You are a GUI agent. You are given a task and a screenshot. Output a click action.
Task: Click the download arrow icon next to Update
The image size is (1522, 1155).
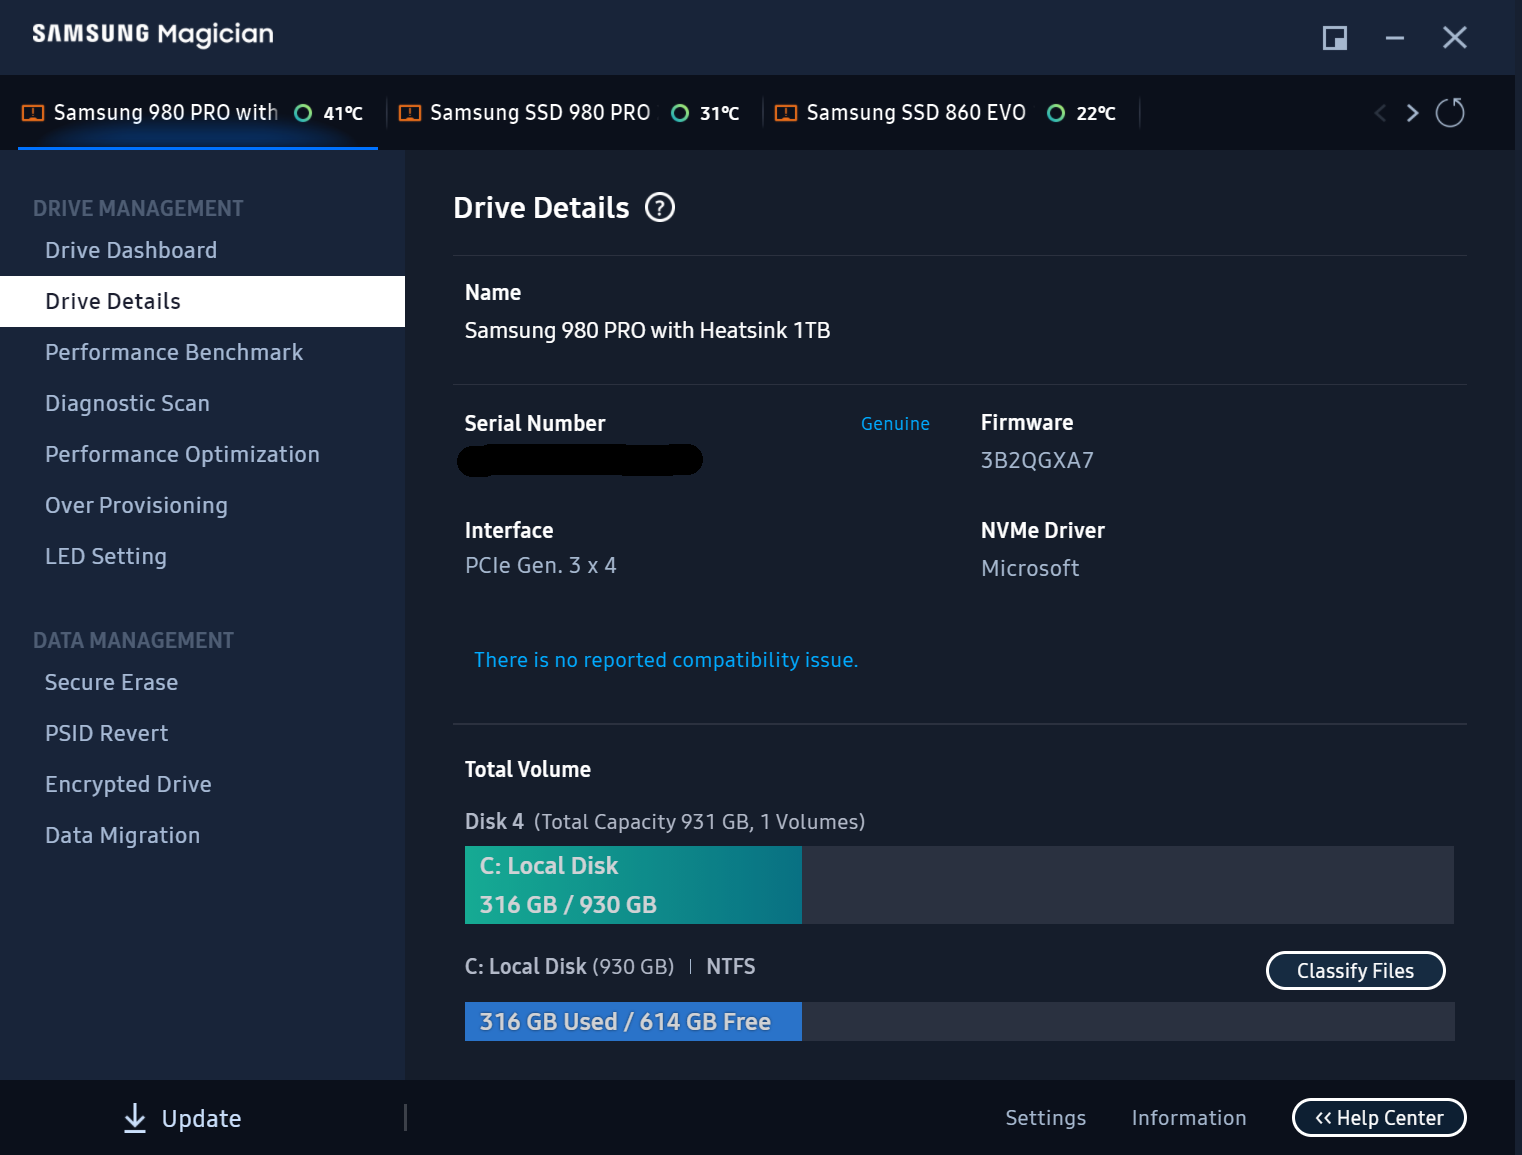tap(135, 1118)
